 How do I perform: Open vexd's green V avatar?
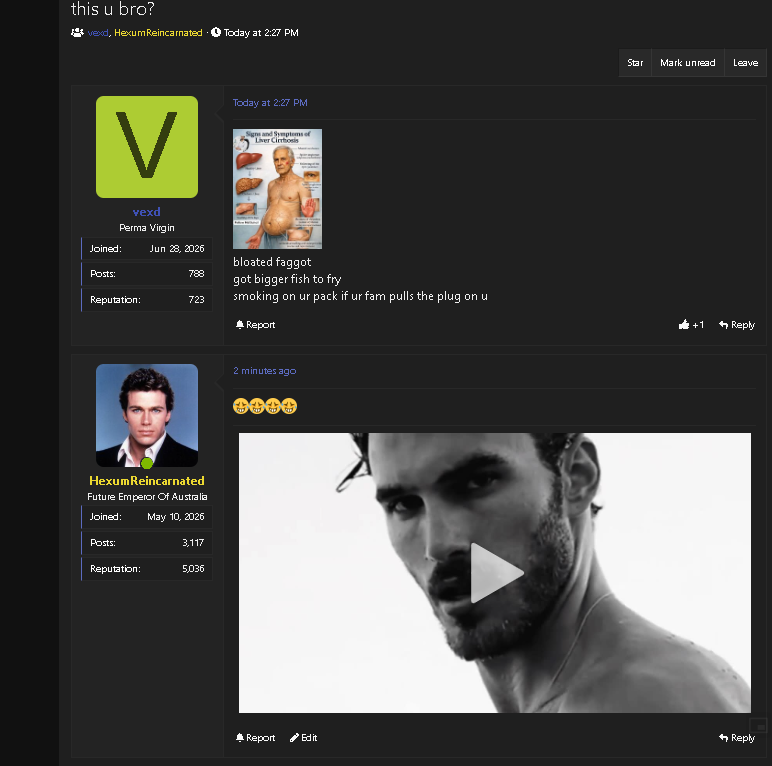click(147, 147)
